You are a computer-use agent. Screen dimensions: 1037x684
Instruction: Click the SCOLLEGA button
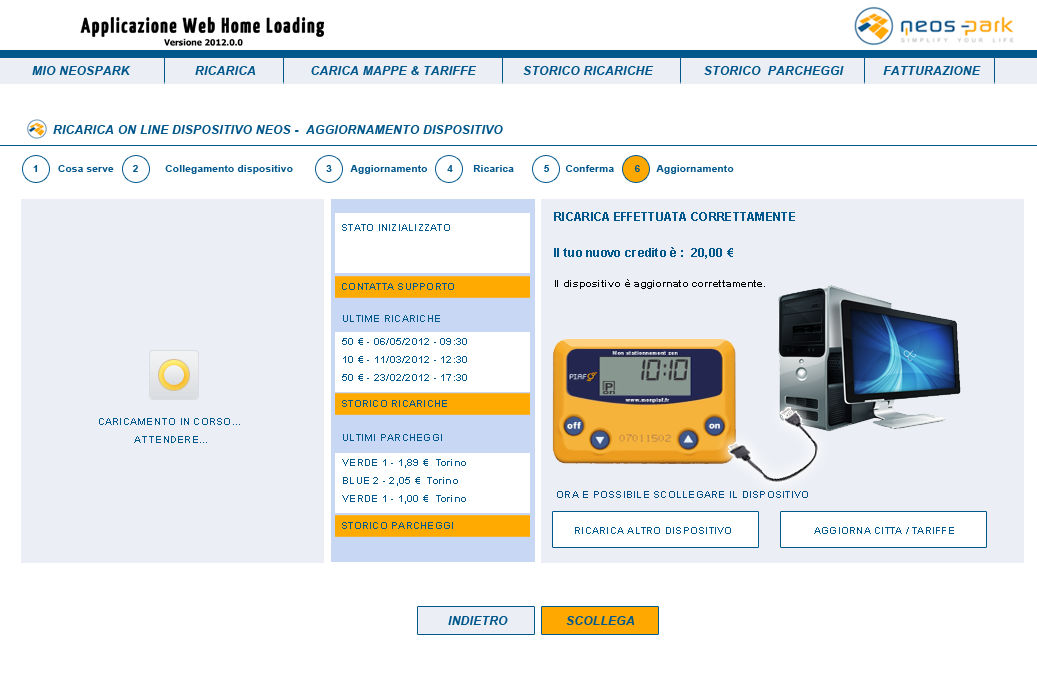pos(600,620)
